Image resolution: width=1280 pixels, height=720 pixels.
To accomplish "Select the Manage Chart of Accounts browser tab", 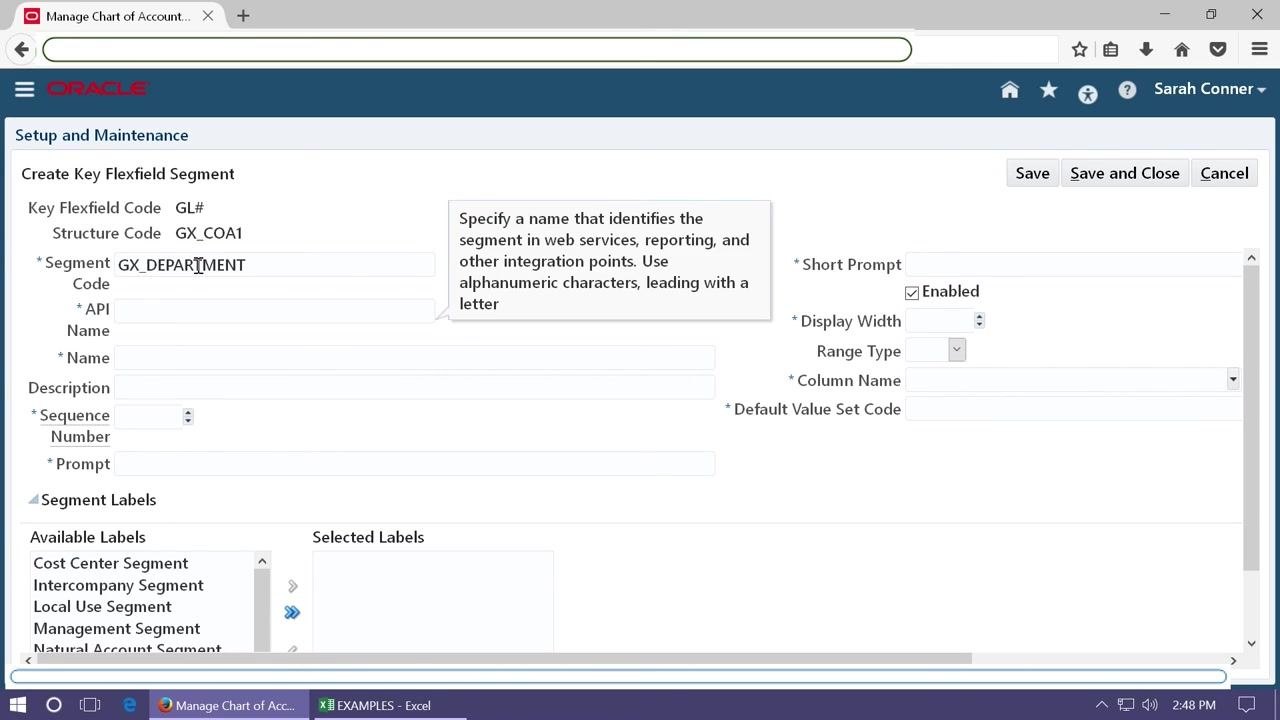I will pos(118,16).
